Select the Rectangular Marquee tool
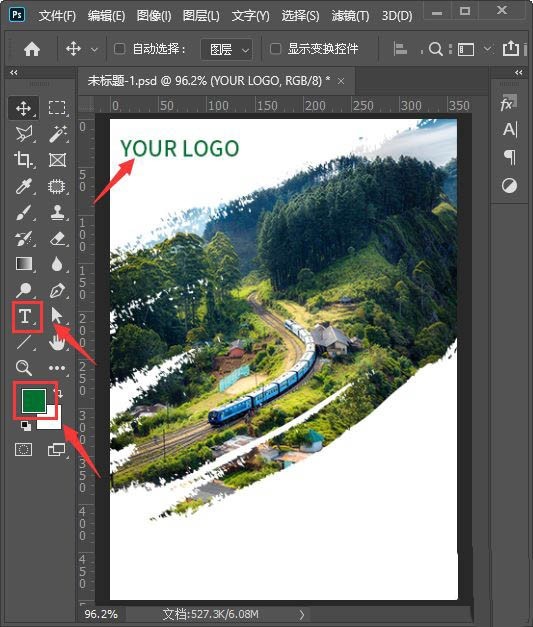The width and height of the screenshot is (533, 627). 57,108
